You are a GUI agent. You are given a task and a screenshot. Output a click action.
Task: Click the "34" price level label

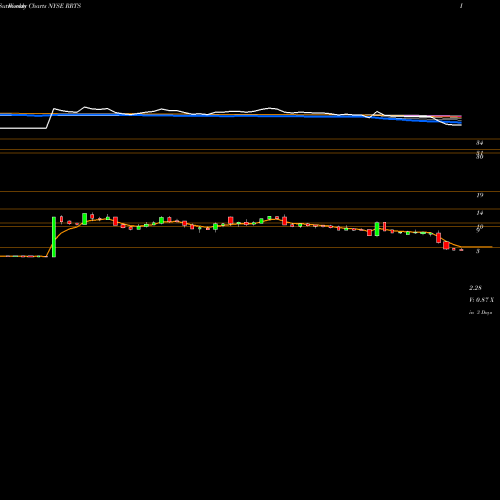click(x=479, y=143)
